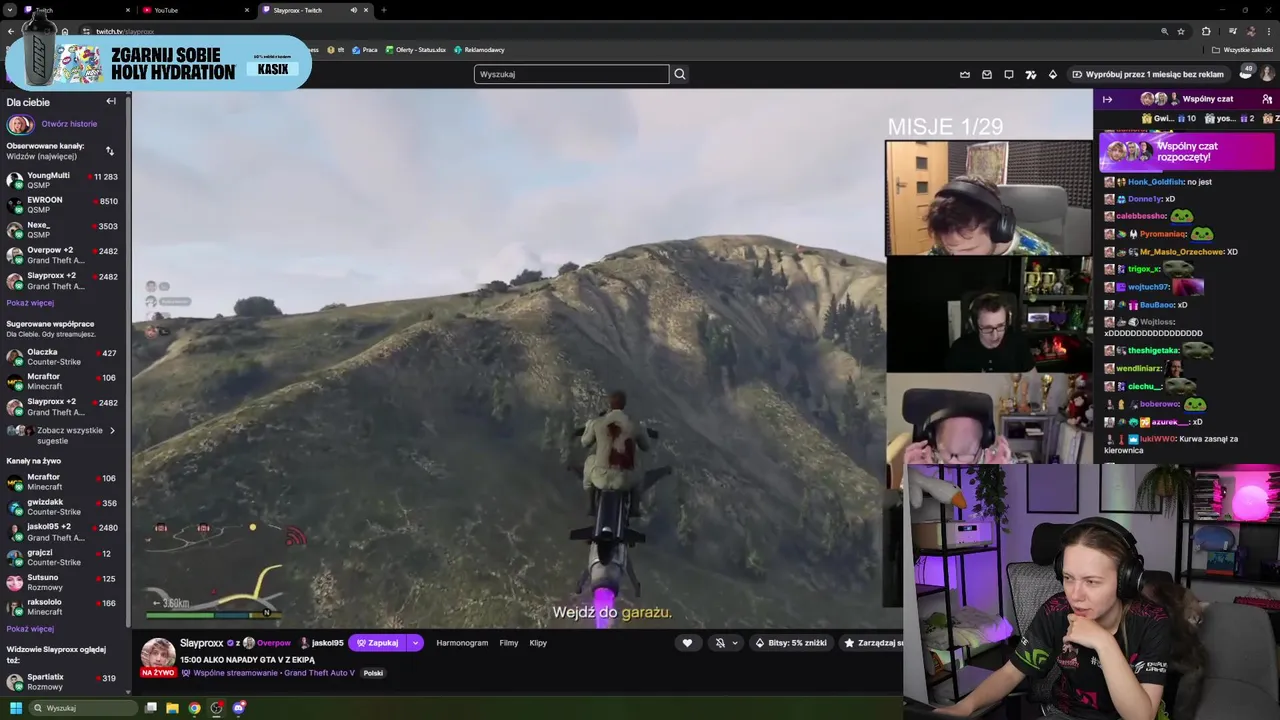Open the Zapukaj dropdown arrow

click(415, 643)
